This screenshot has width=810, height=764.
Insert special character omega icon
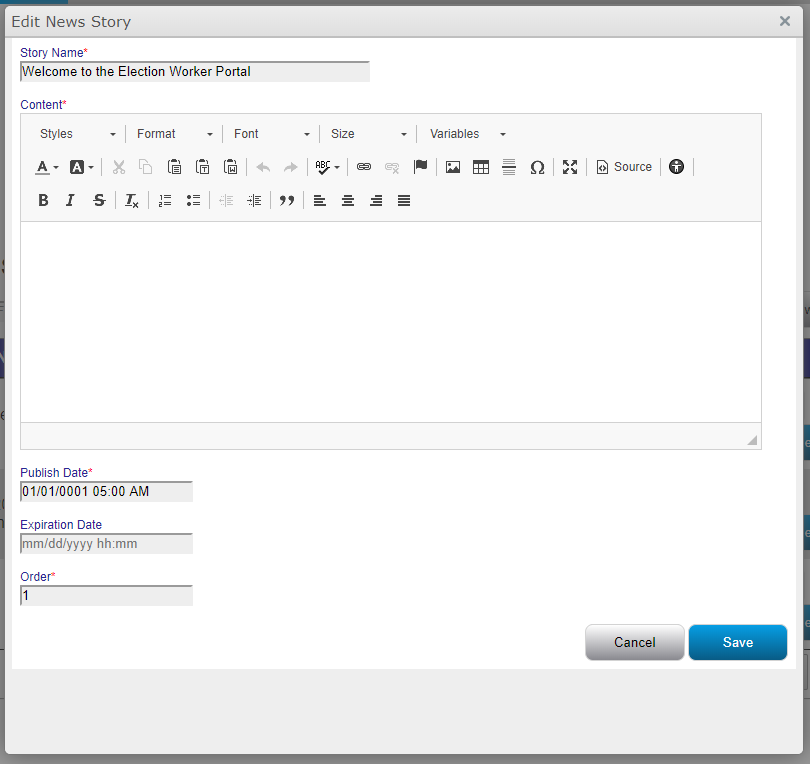coord(537,167)
